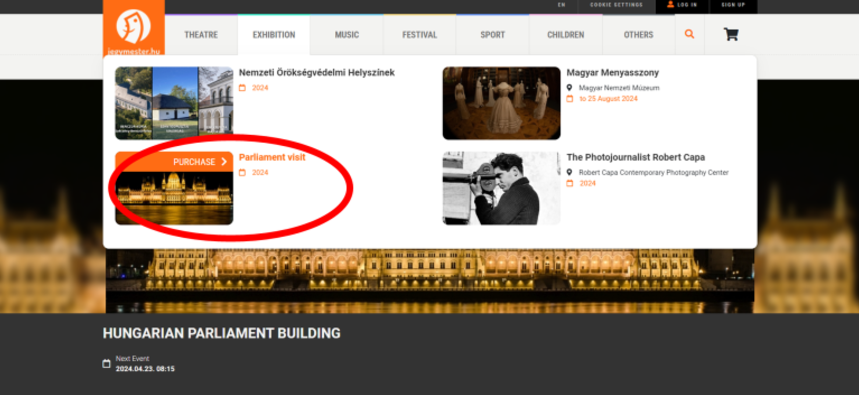Open The Photojournalist Robert Capa title
The height and width of the screenshot is (395, 859).
[635, 157]
